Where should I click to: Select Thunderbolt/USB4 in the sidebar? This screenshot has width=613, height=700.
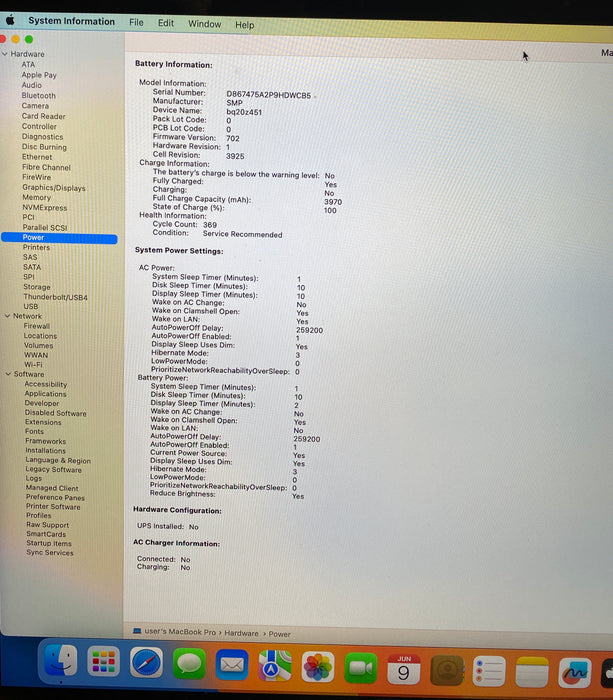[55, 297]
